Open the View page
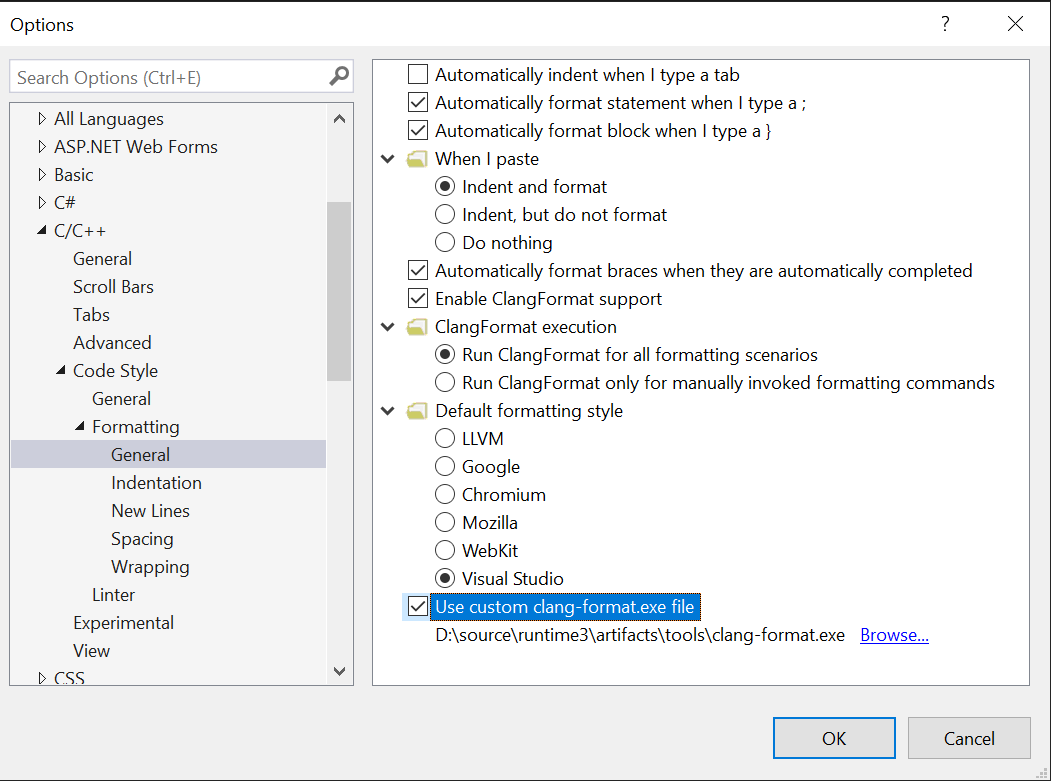The image size is (1051, 781). tap(91, 651)
